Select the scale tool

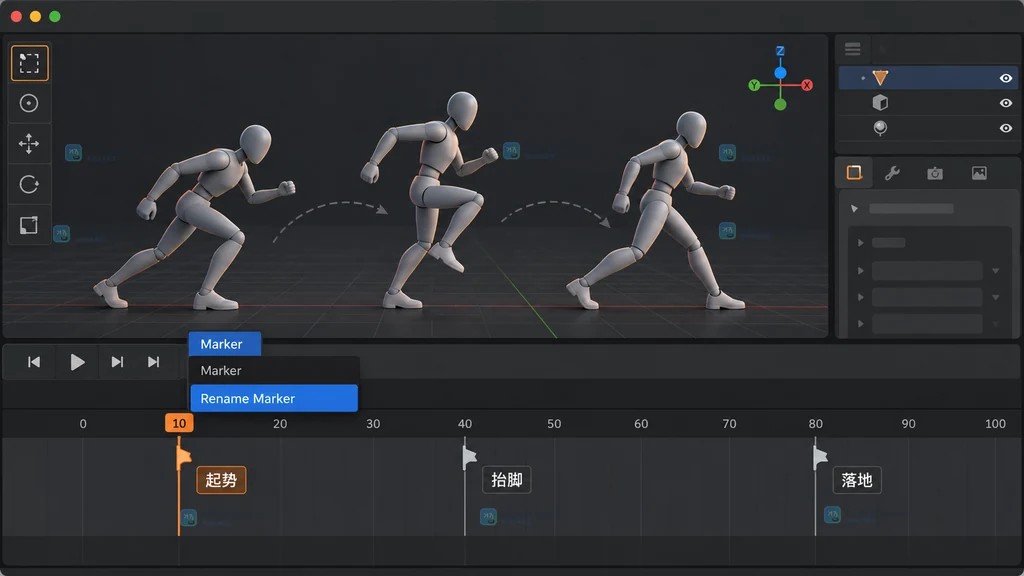(x=29, y=225)
